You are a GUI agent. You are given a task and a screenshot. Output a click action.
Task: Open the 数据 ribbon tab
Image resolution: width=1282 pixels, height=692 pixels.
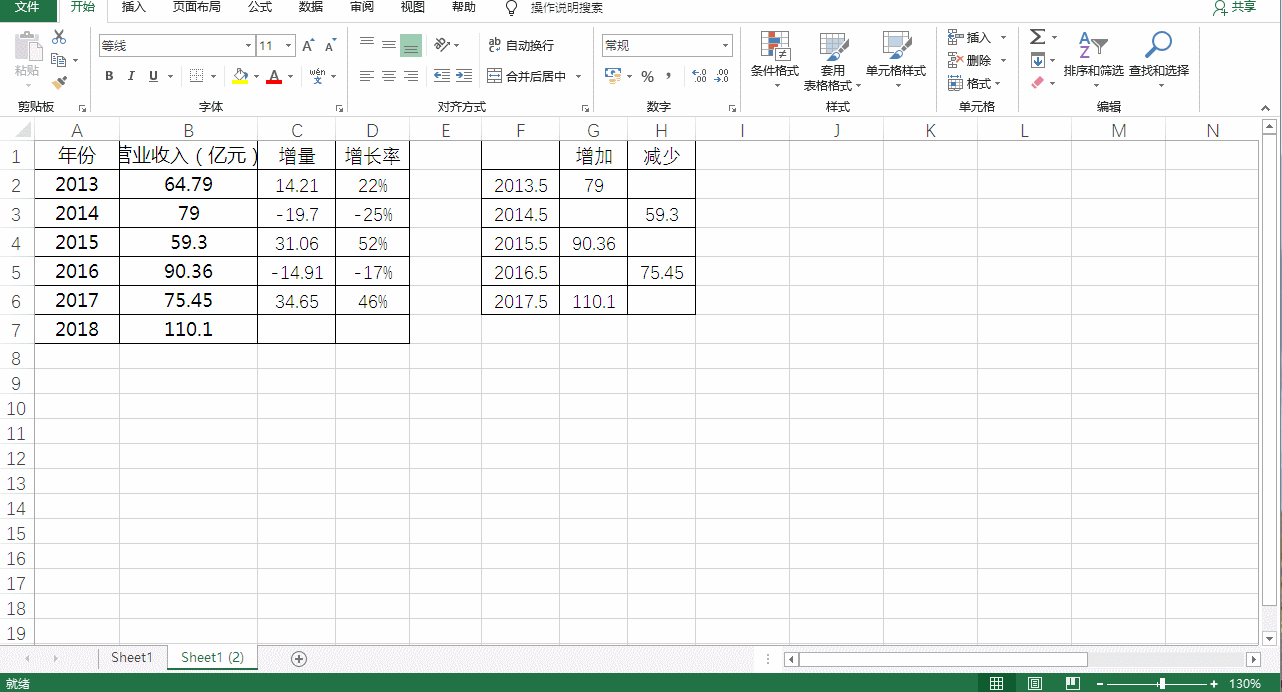[x=310, y=8]
